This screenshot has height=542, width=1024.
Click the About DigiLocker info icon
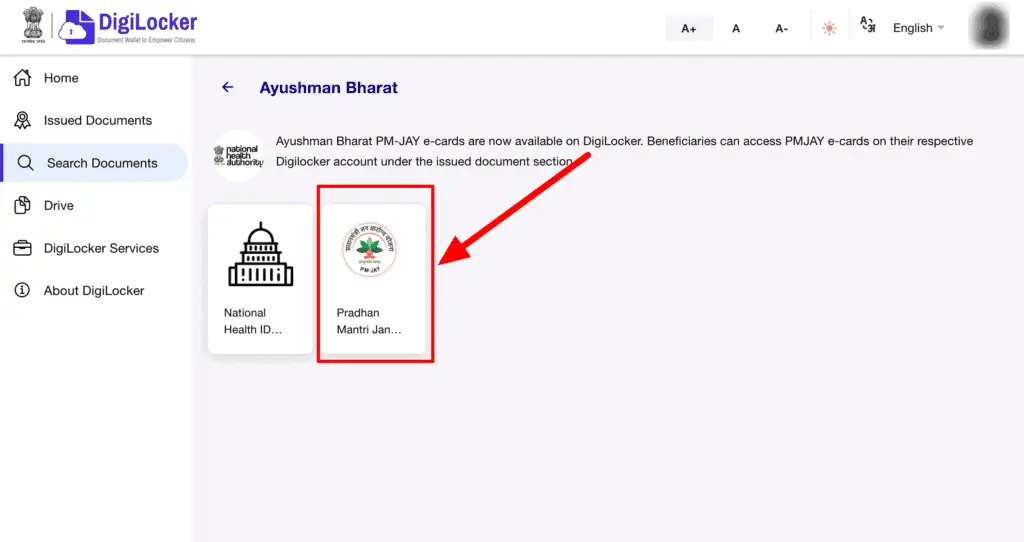tap(22, 290)
